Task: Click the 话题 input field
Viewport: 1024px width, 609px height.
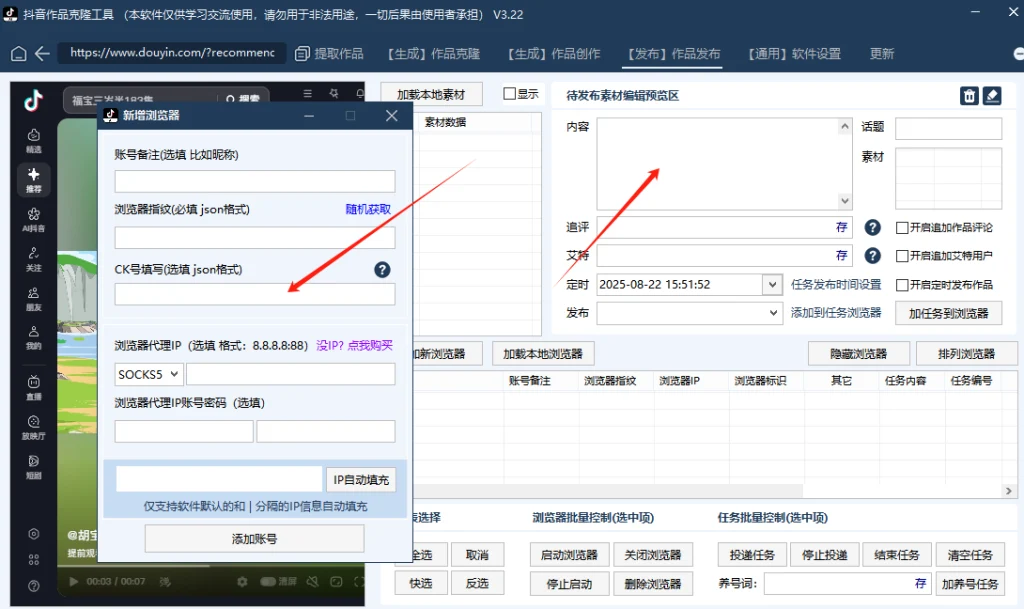Action: click(948, 129)
